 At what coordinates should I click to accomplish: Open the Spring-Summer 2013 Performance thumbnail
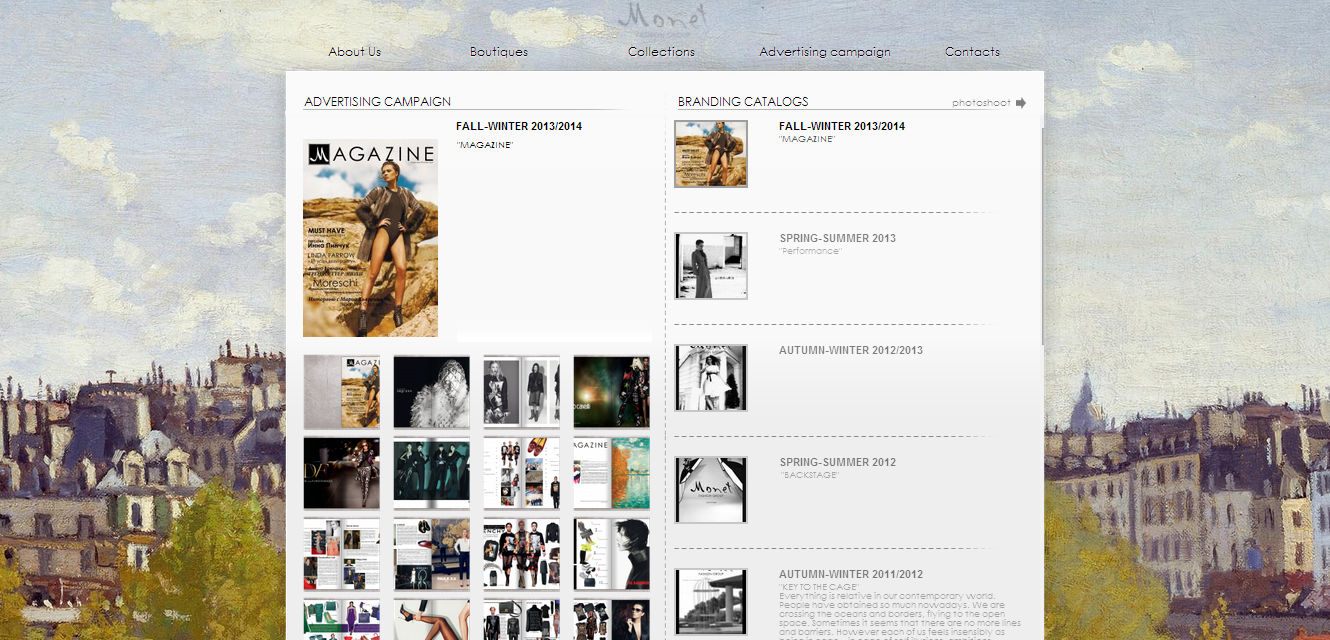711,266
